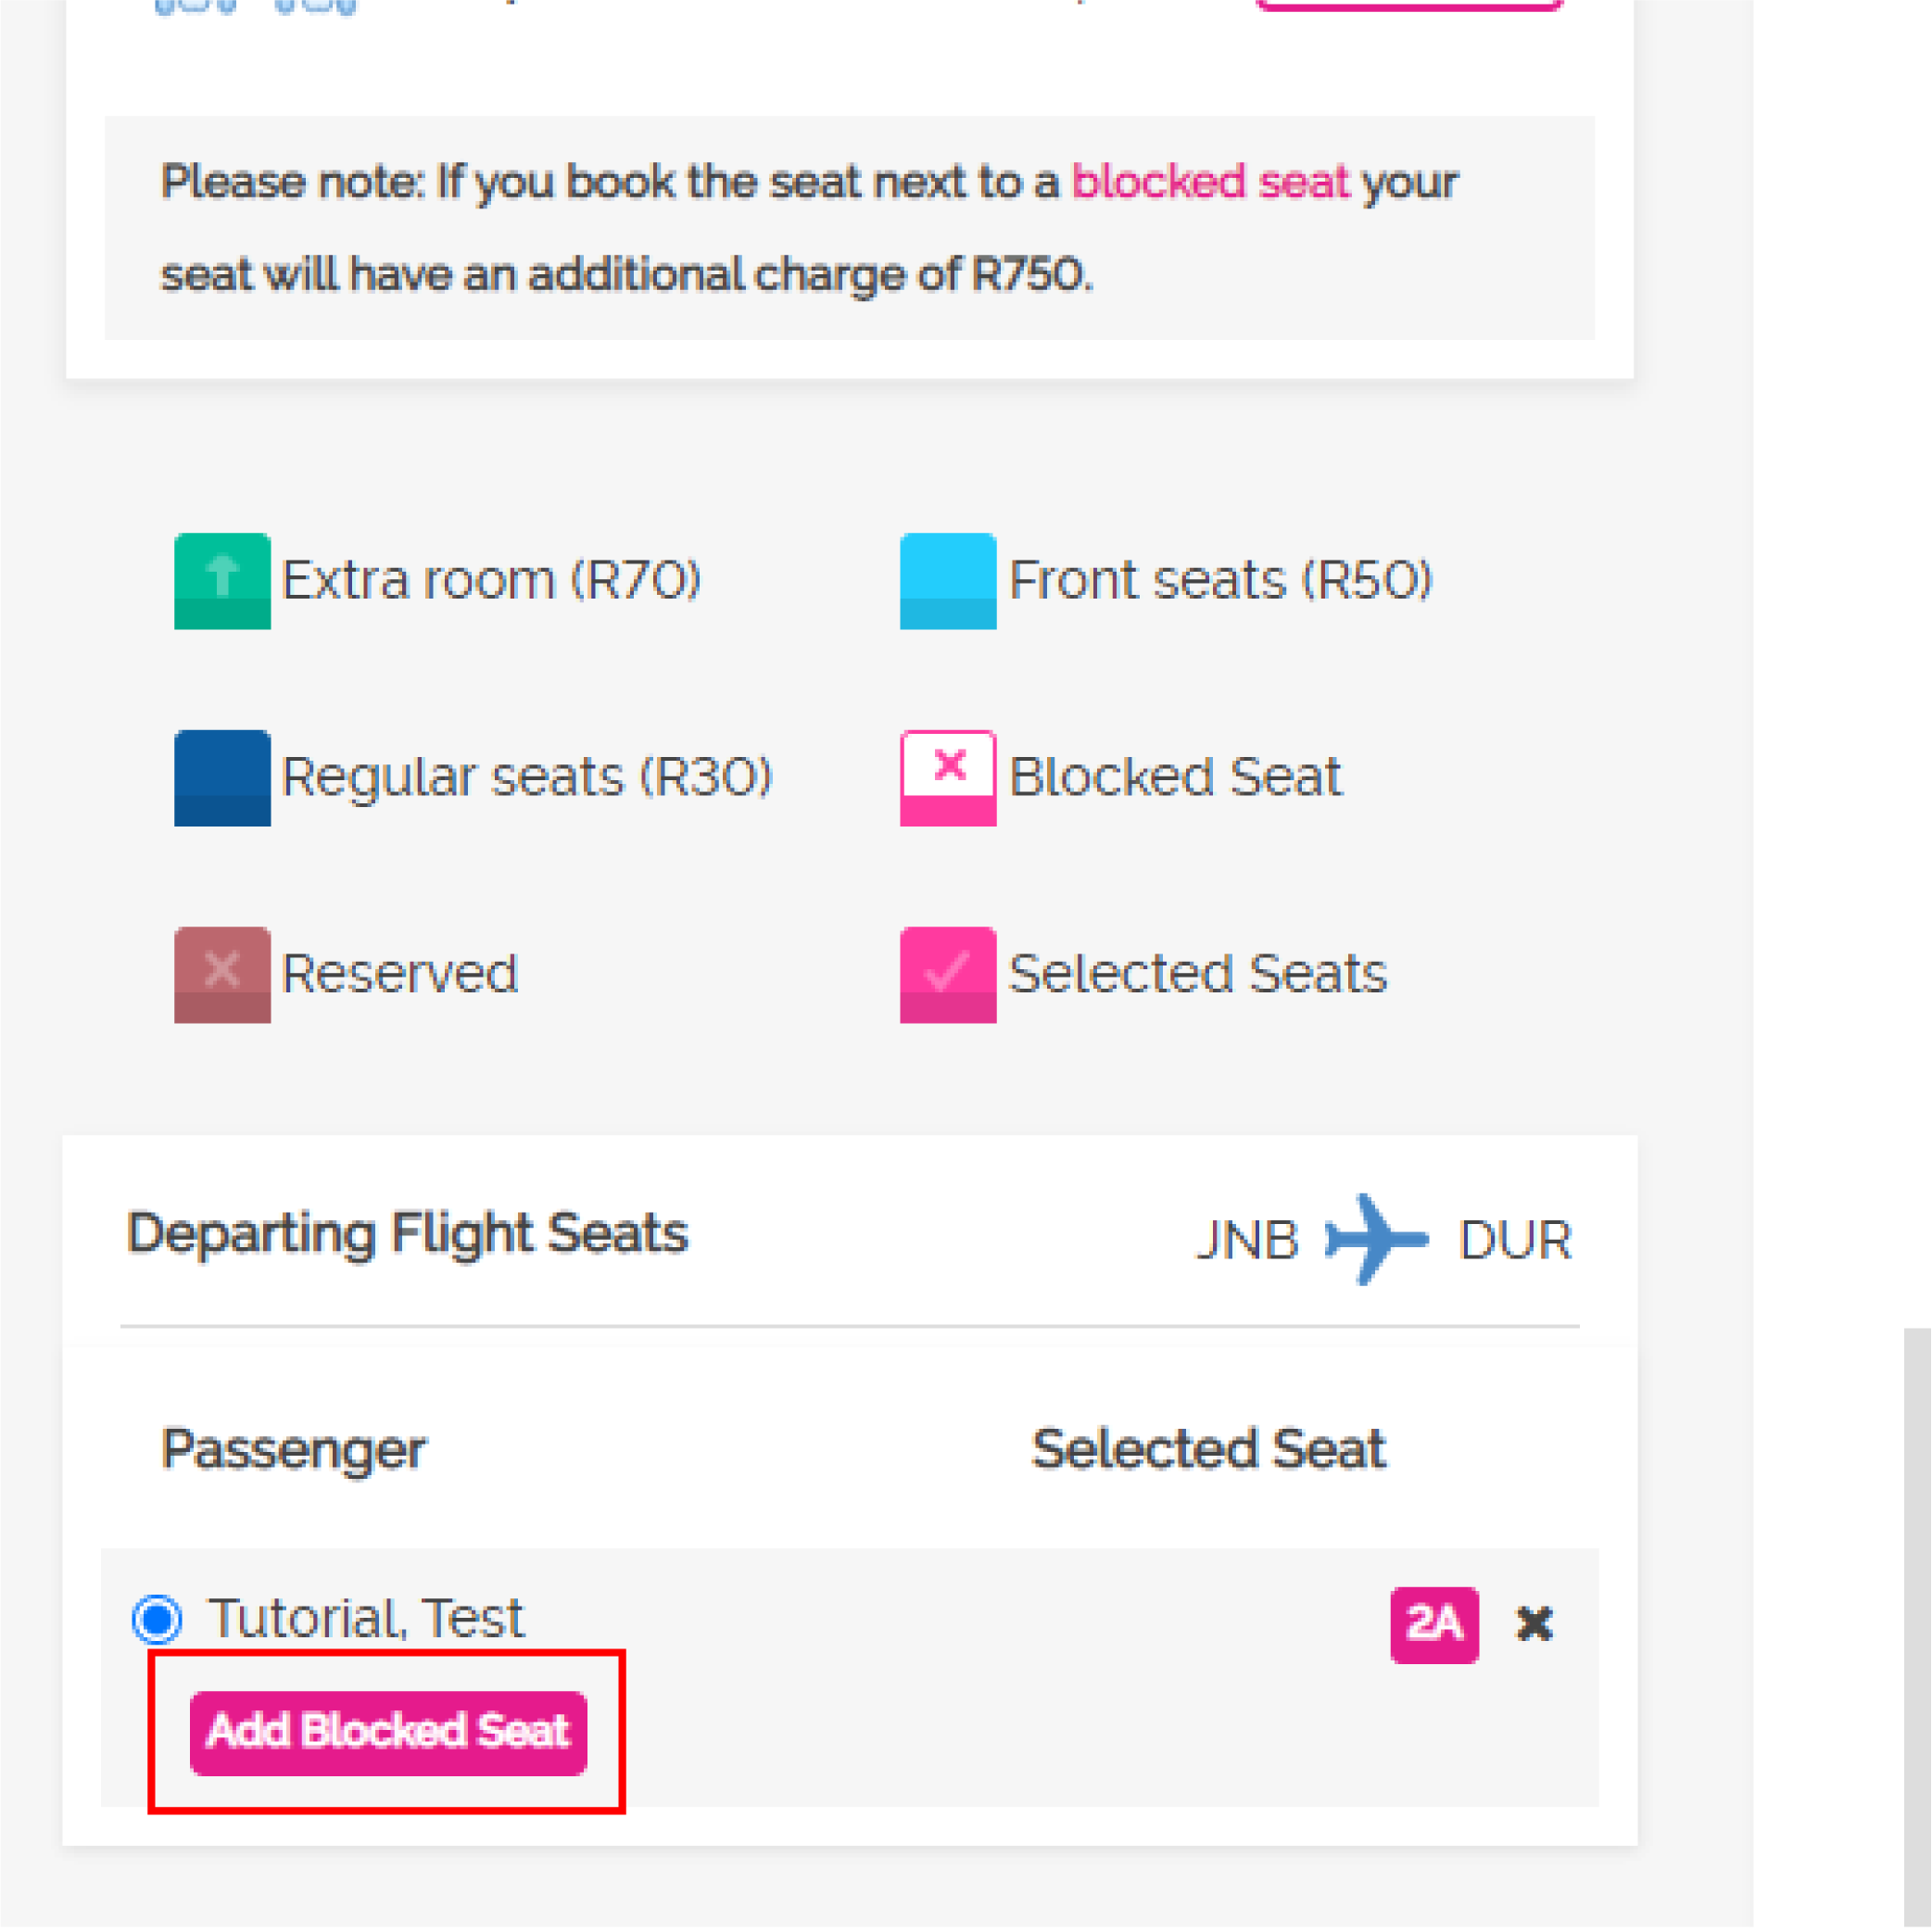
Task: Click the 'Regular seats (R30)' legend label
Action: coord(527,777)
